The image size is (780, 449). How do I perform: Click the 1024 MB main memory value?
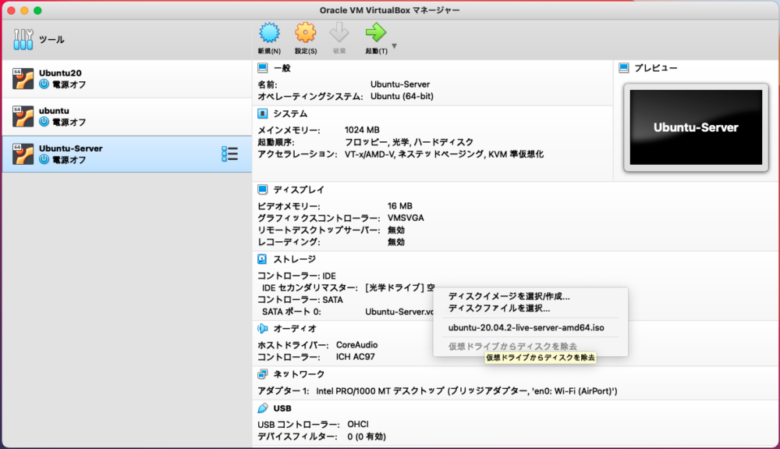coord(362,130)
